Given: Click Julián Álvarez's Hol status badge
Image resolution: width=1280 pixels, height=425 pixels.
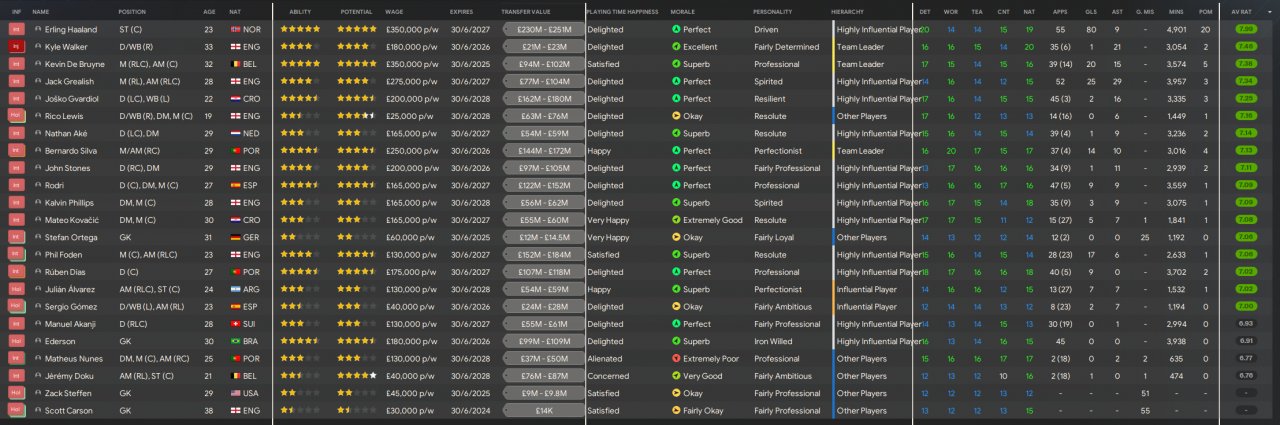Looking at the screenshot, I should click(16, 289).
